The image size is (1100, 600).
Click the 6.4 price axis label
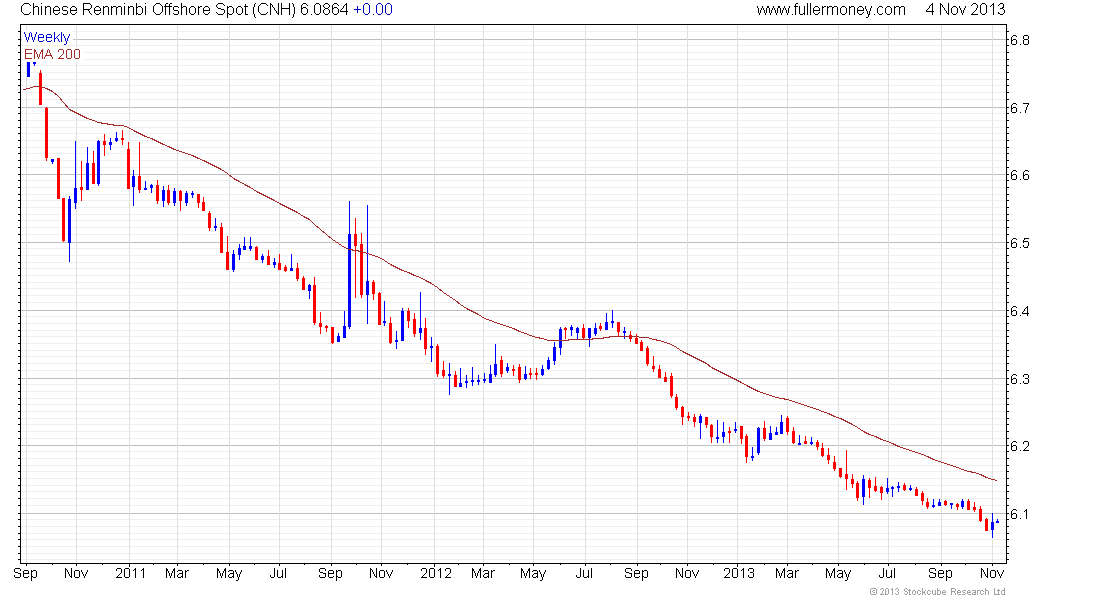1019,311
